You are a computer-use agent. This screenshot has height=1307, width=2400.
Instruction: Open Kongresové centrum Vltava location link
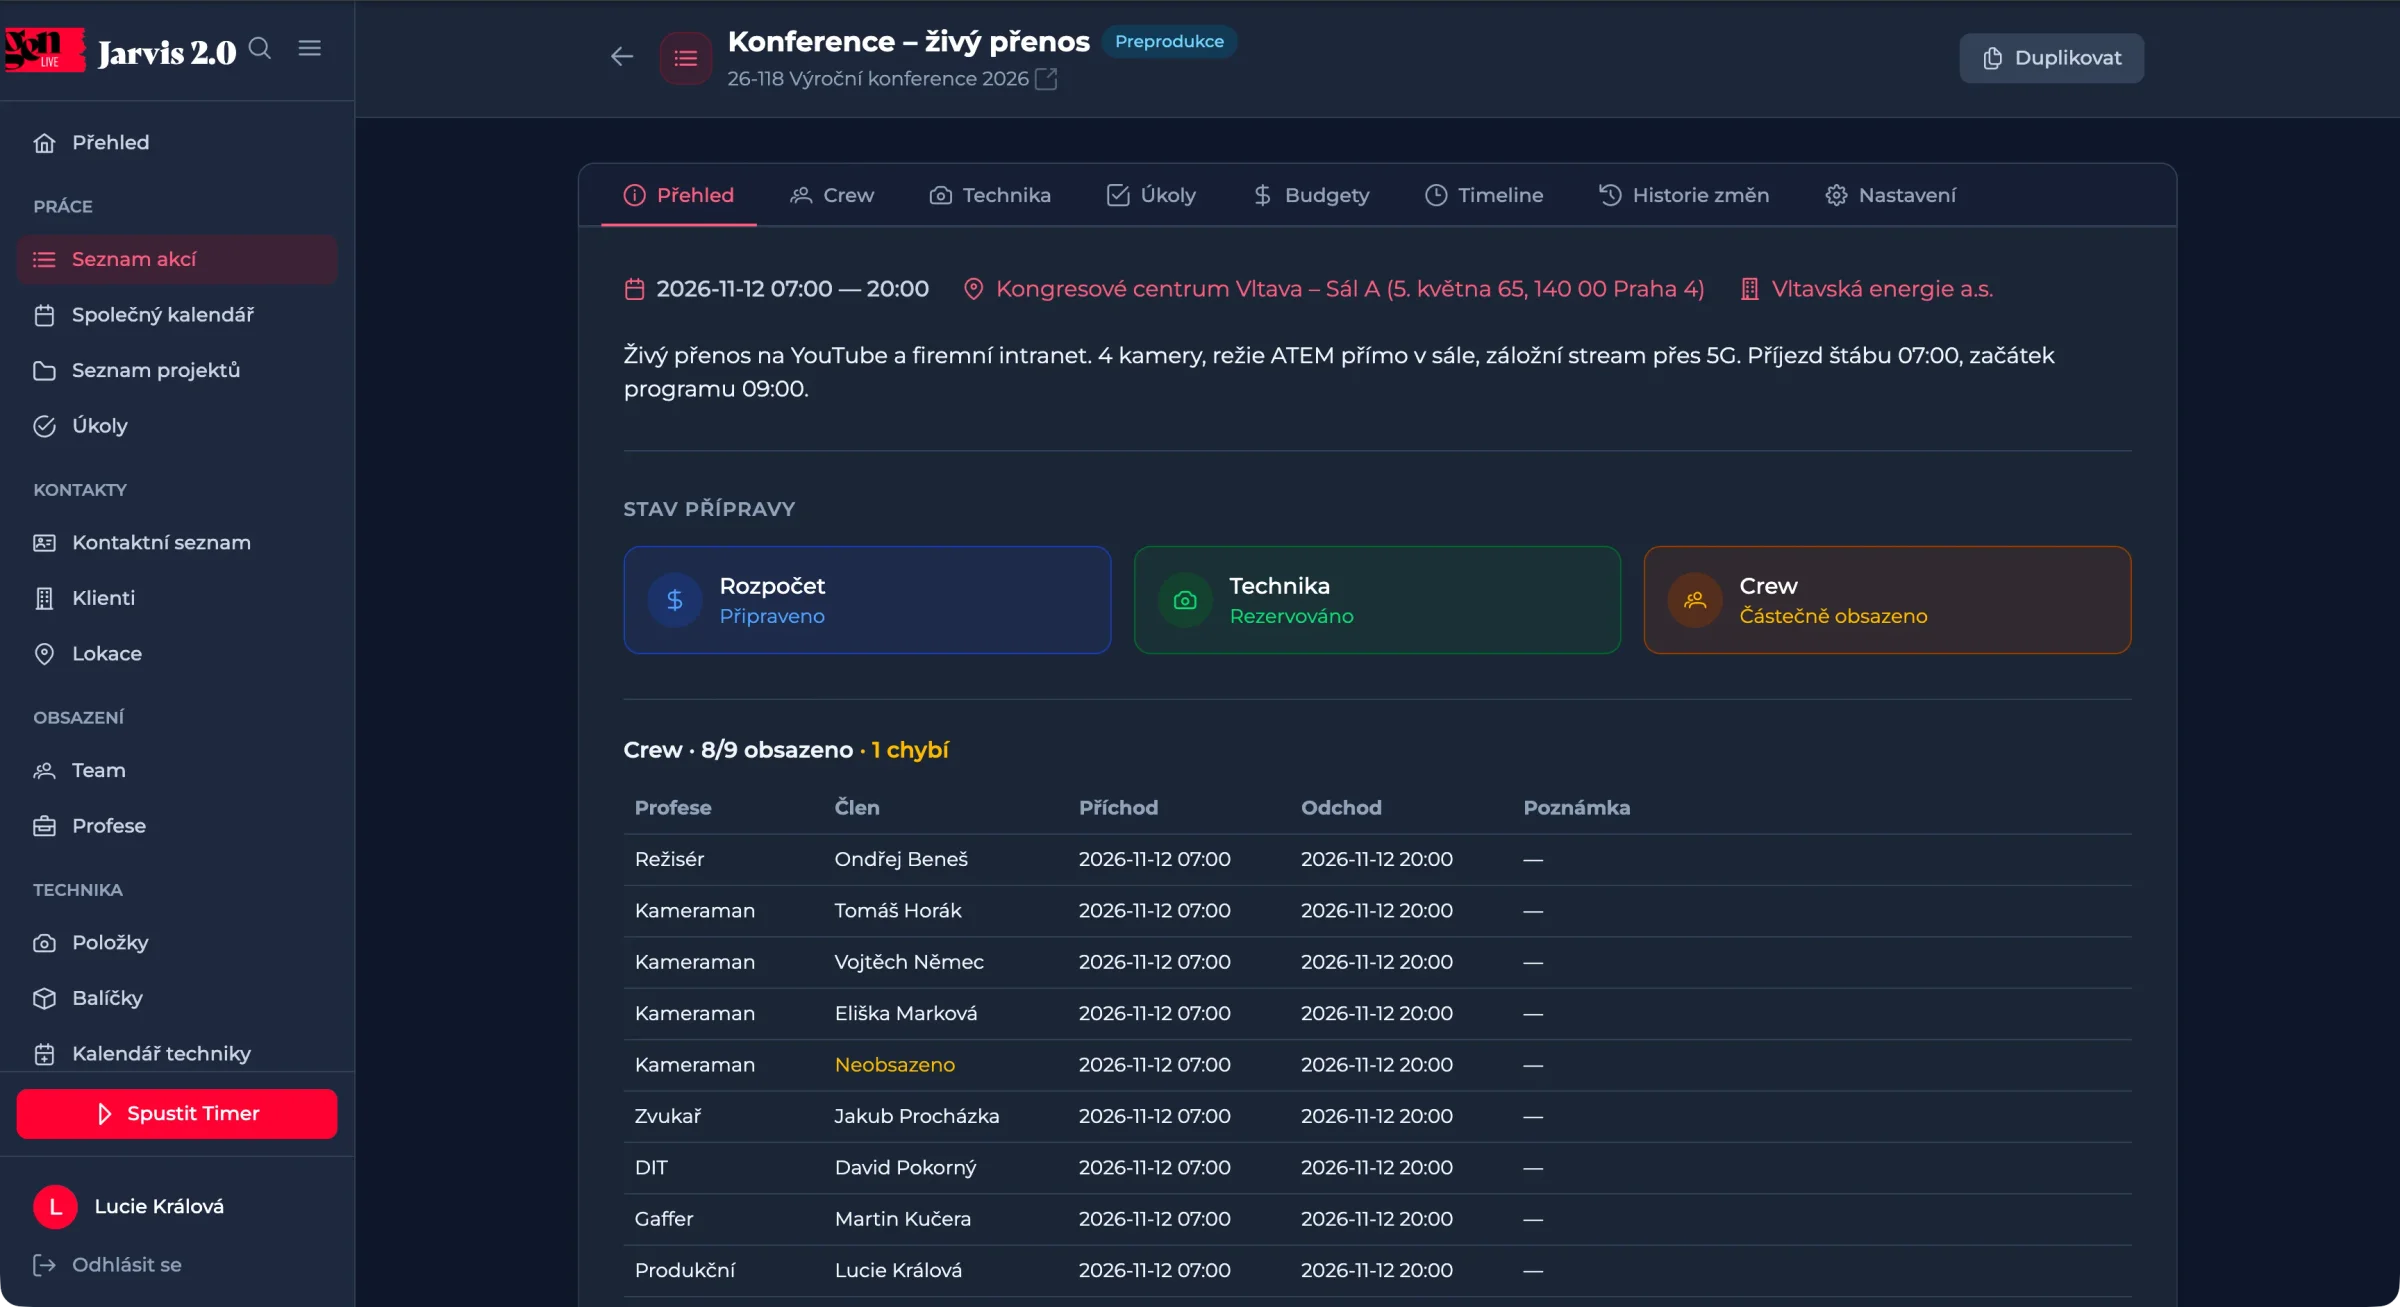[1350, 289]
